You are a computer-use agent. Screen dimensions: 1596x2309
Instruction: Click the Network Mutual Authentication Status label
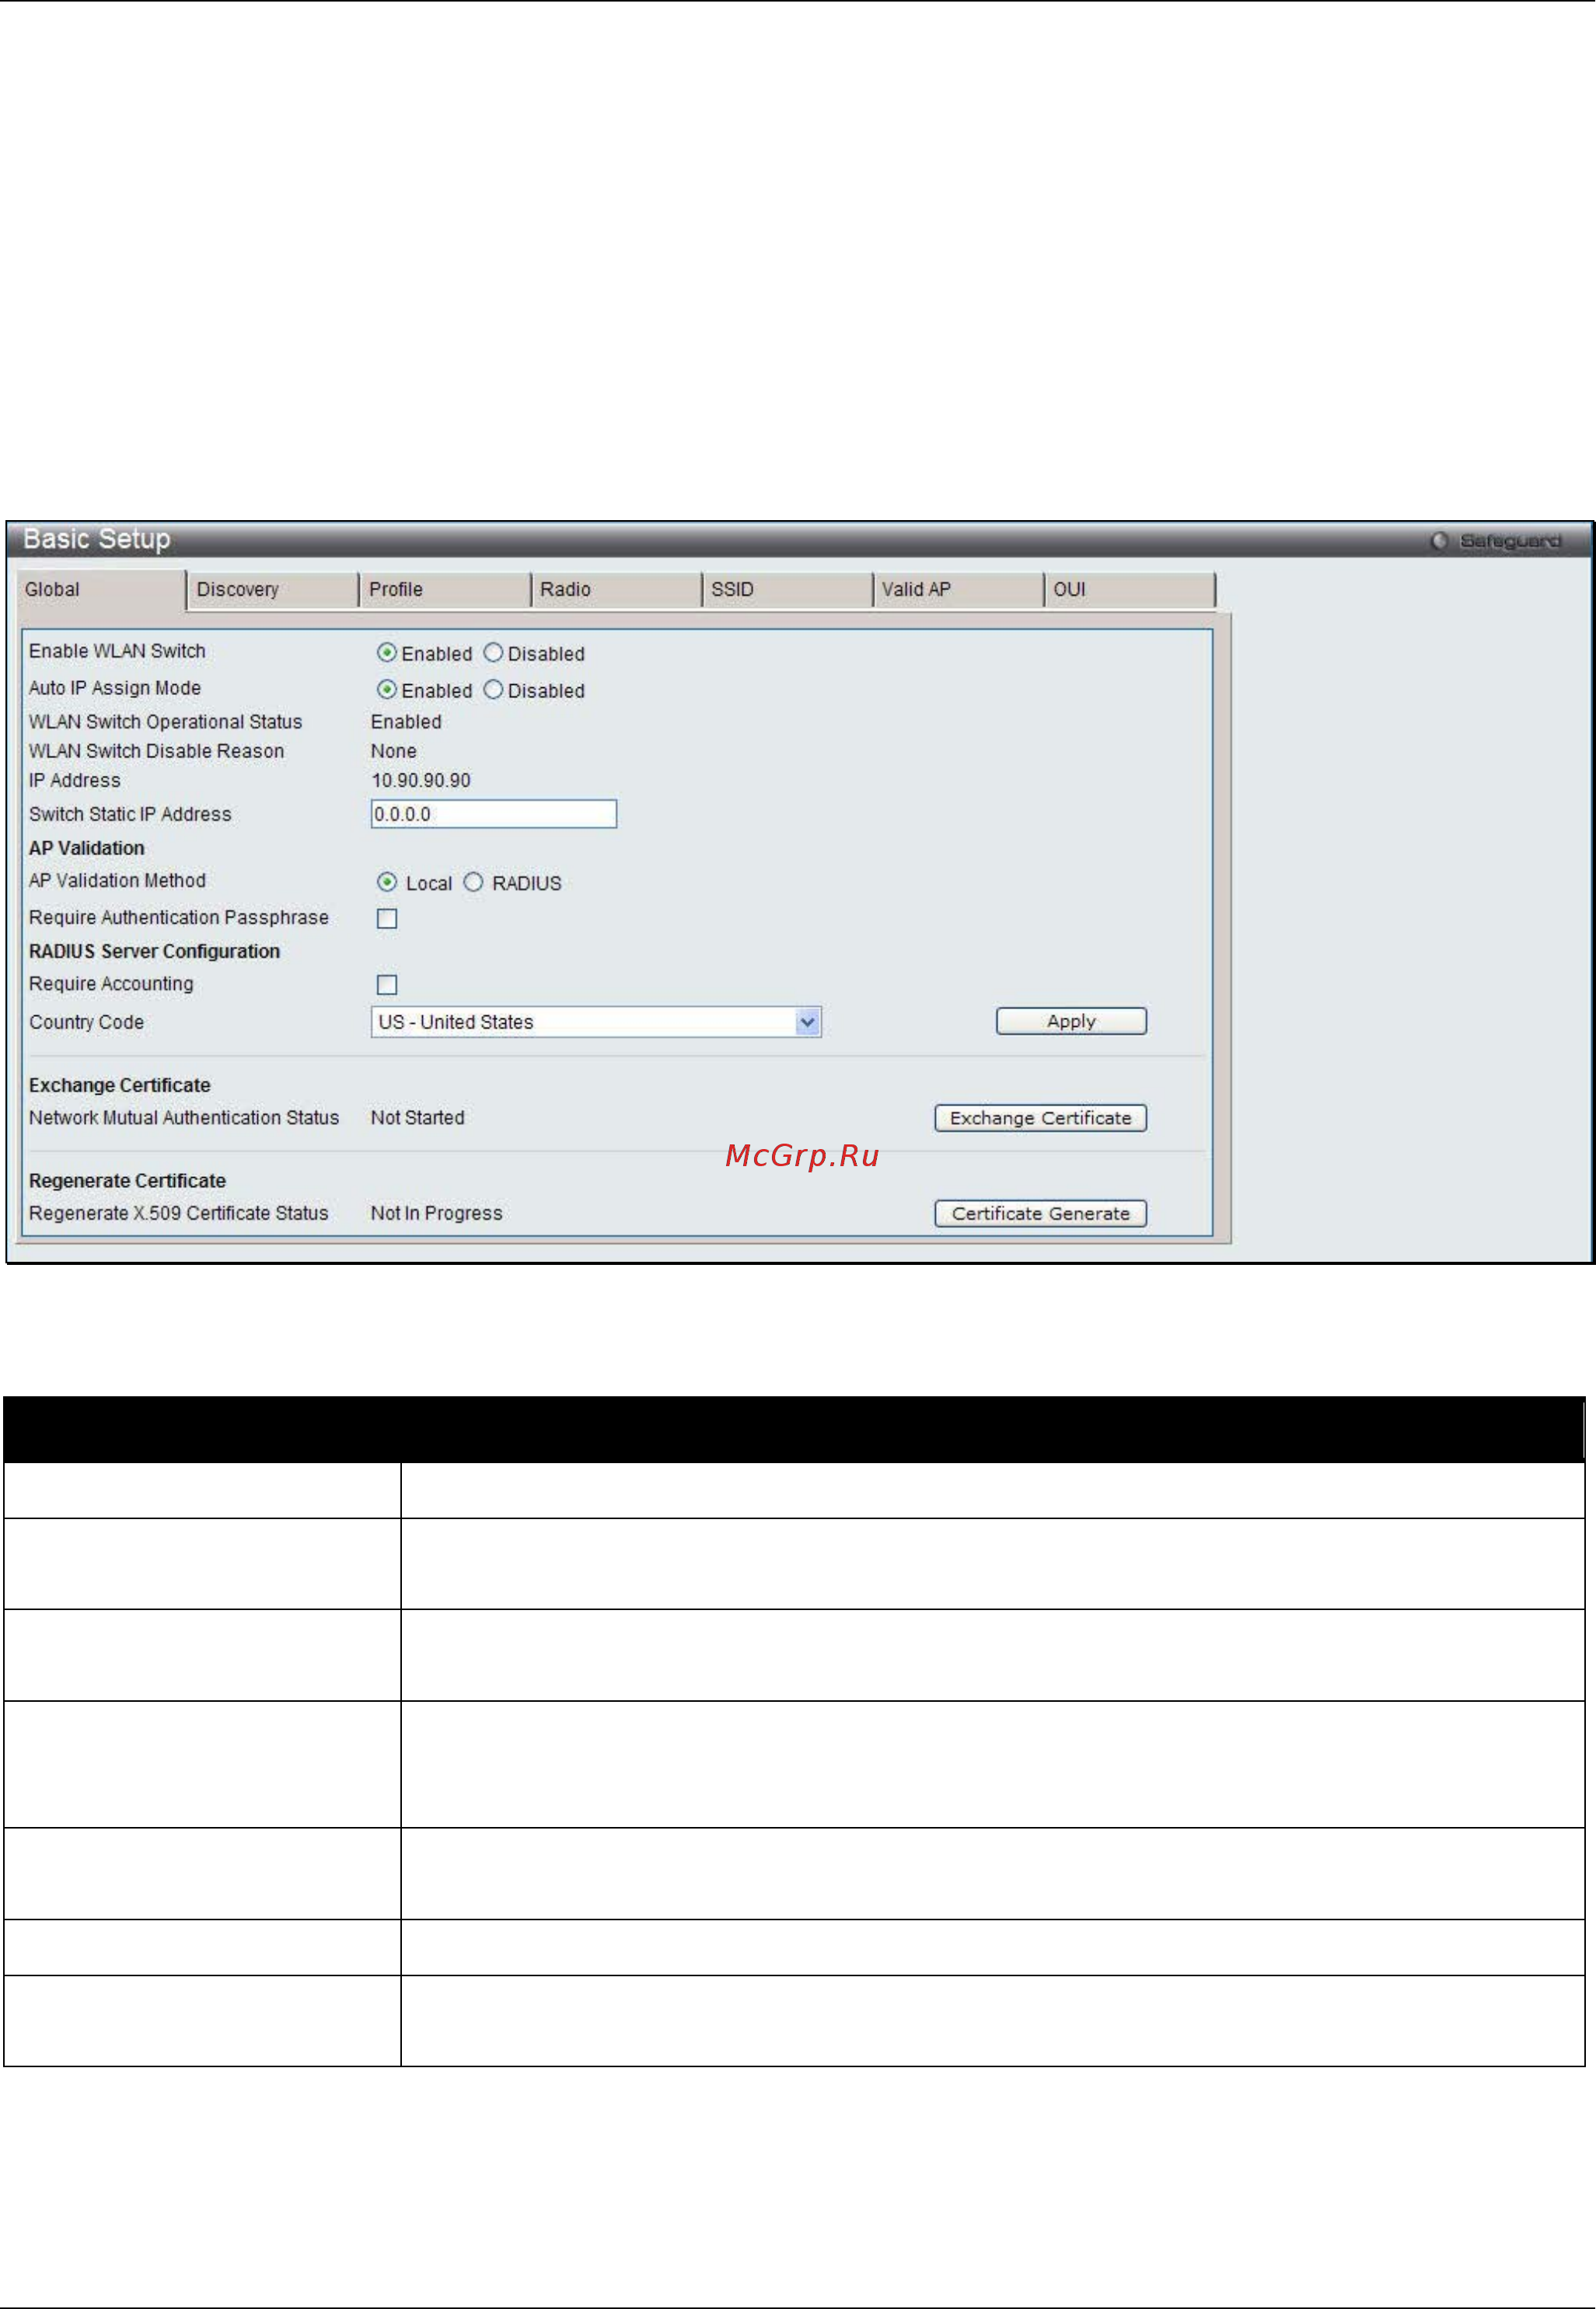[184, 1118]
